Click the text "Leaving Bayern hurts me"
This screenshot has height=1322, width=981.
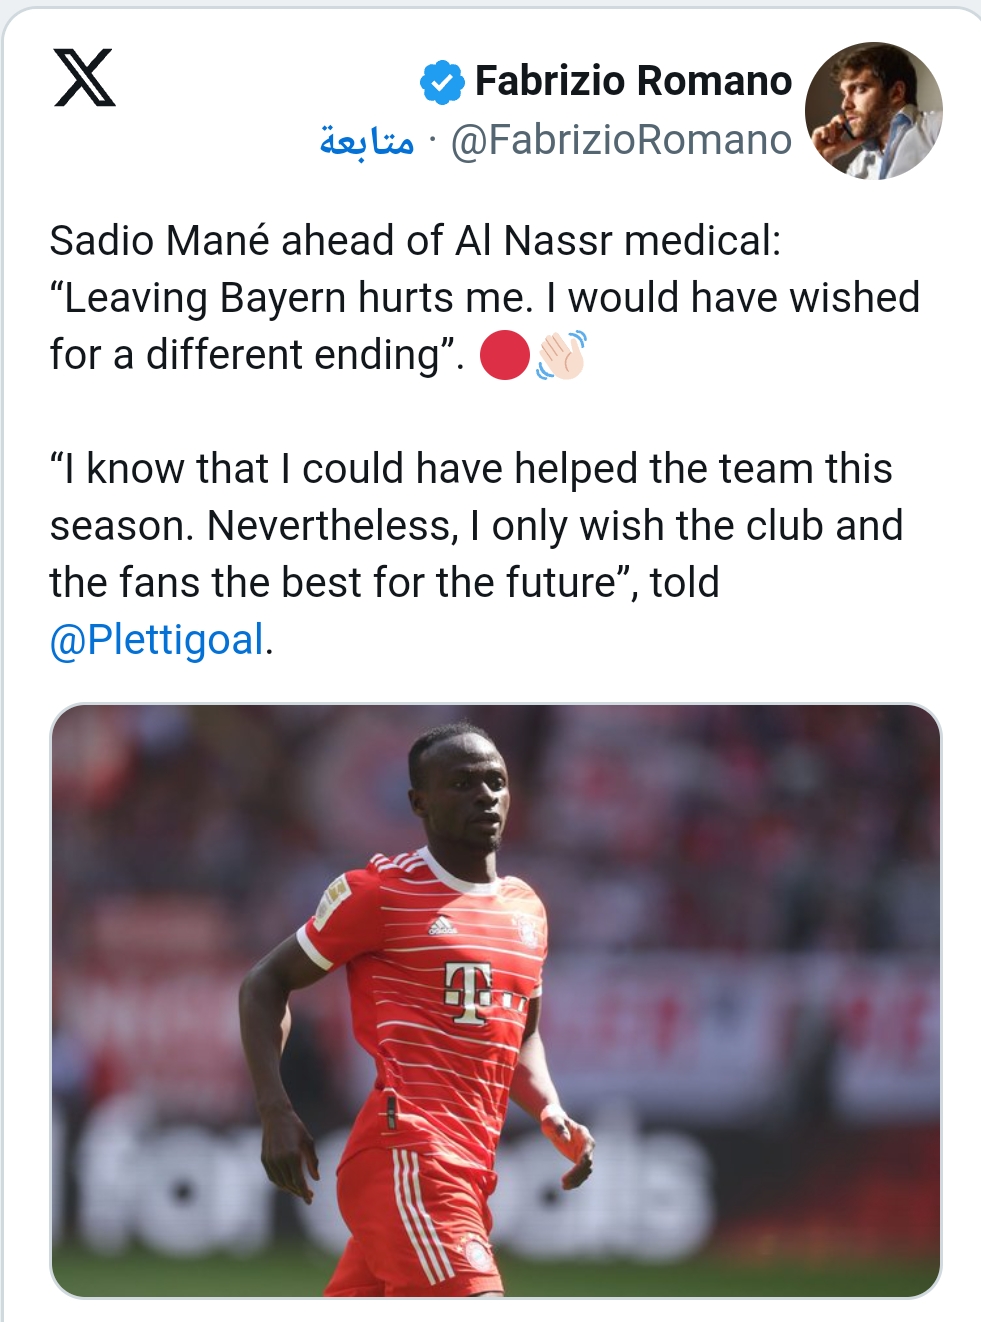298,298
